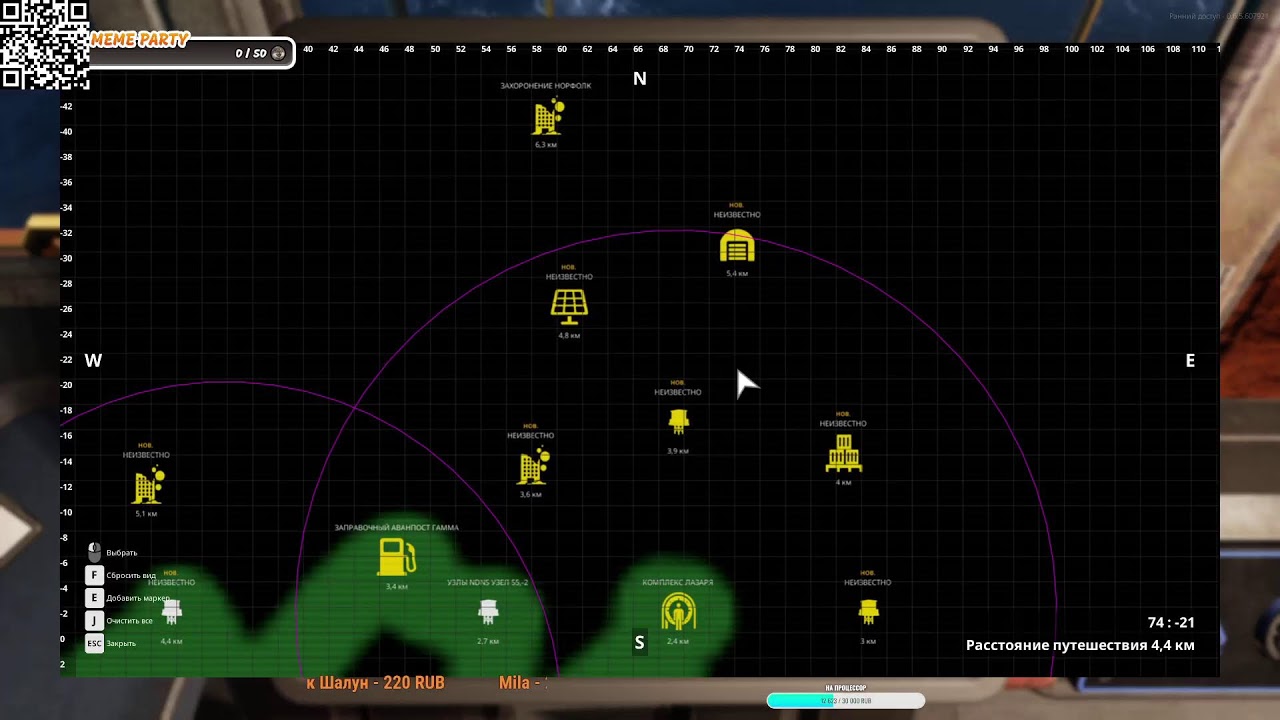Click the Комплекс Лазаря label text
The height and width of the screenshot is (720, 1280).
(x=678, y=582)
